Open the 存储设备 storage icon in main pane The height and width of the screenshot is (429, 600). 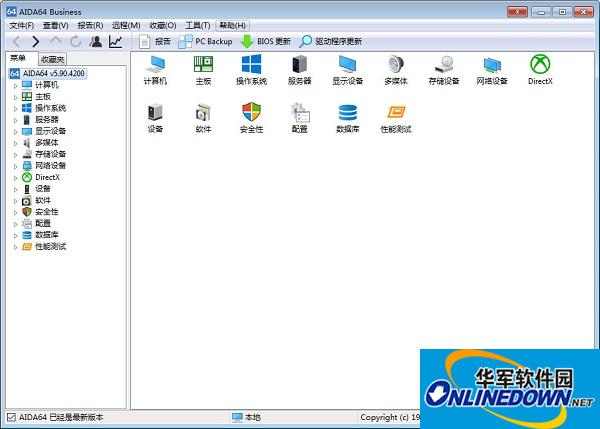coord(444,70)
